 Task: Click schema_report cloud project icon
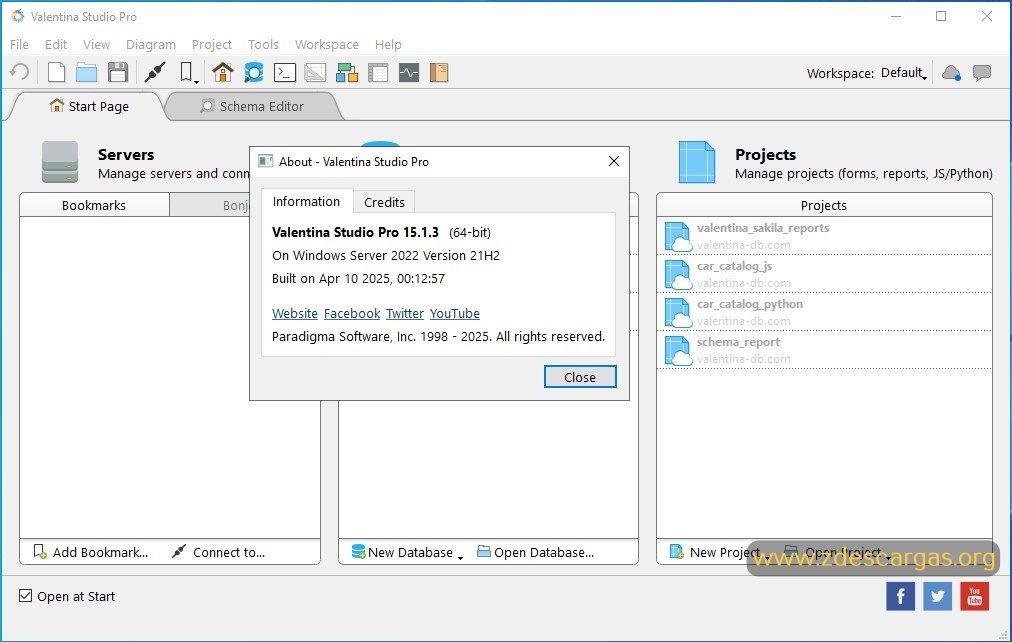(x=678, y=351)
